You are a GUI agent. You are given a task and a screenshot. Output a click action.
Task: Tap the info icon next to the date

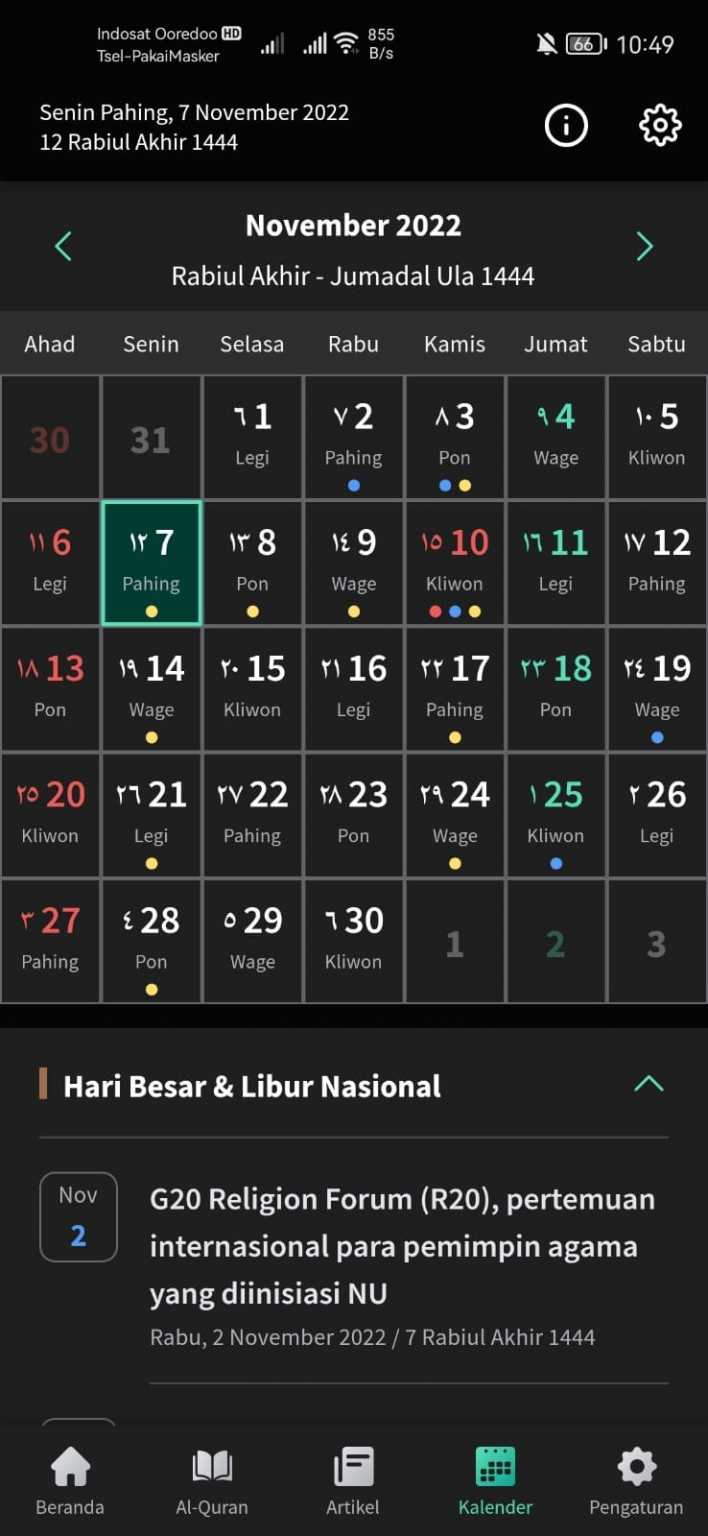[x=566, y=126]
